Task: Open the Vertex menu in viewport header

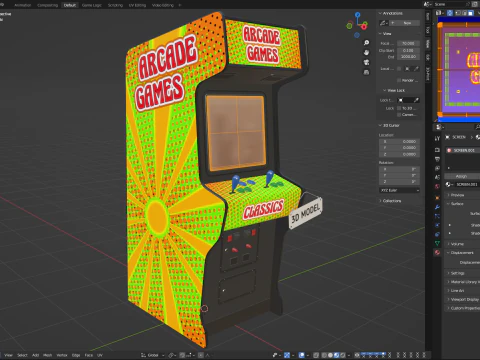Action: pyautogui.click(x=62, y=355)
